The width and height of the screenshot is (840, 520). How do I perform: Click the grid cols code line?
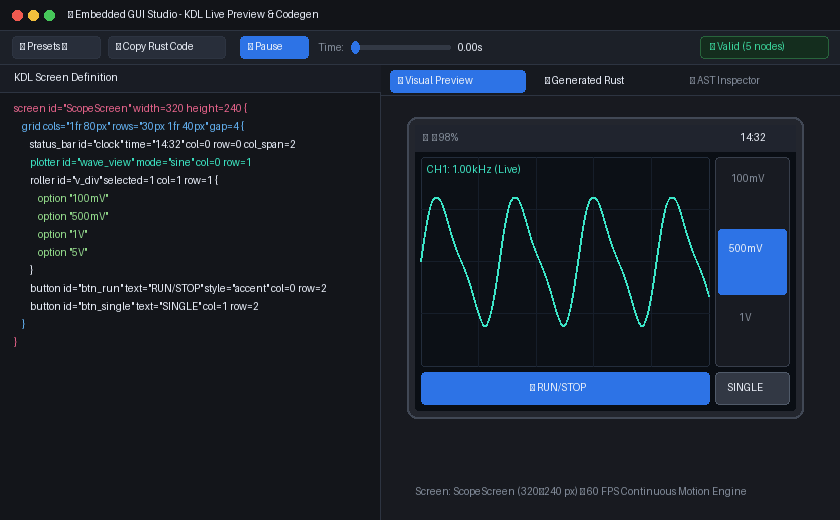coord(133,126)
